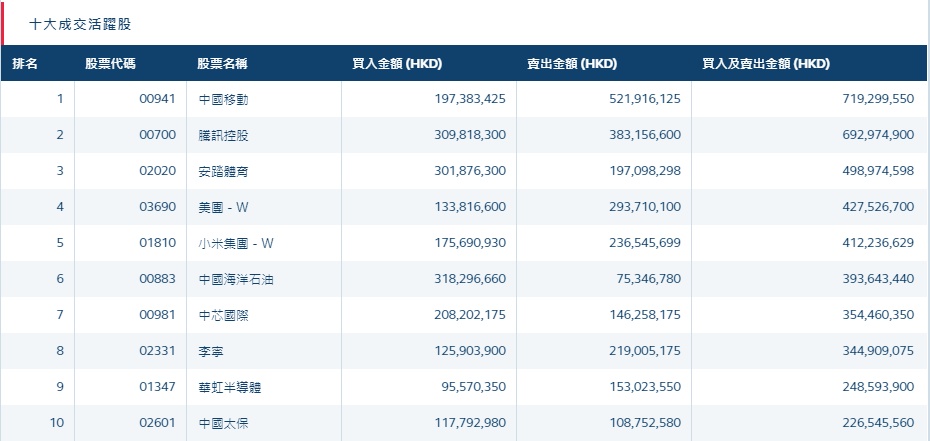Click the 股票代碼 column header
The height and width of the screenshot is (441, 930).
(x=111, y=64)
